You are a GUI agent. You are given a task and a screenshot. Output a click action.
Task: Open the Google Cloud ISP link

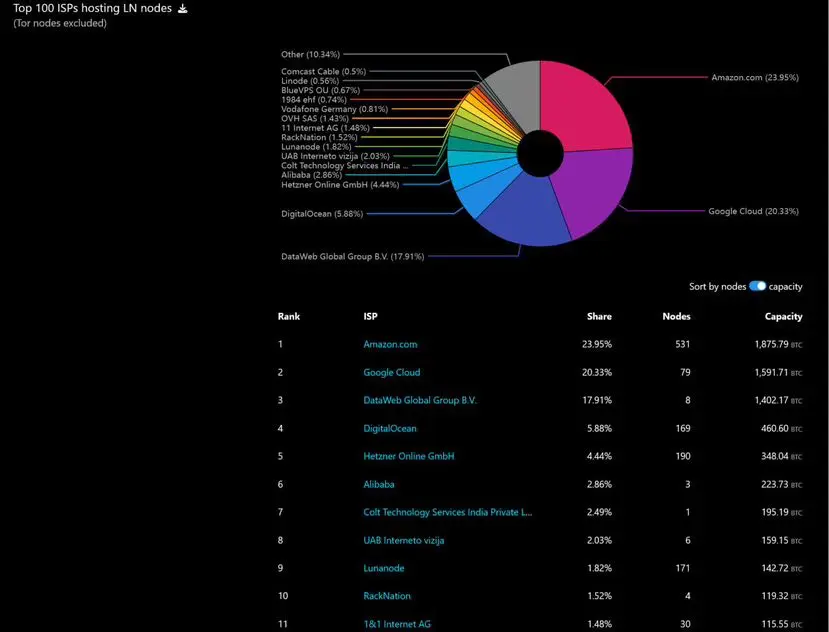tap(392, 372)
